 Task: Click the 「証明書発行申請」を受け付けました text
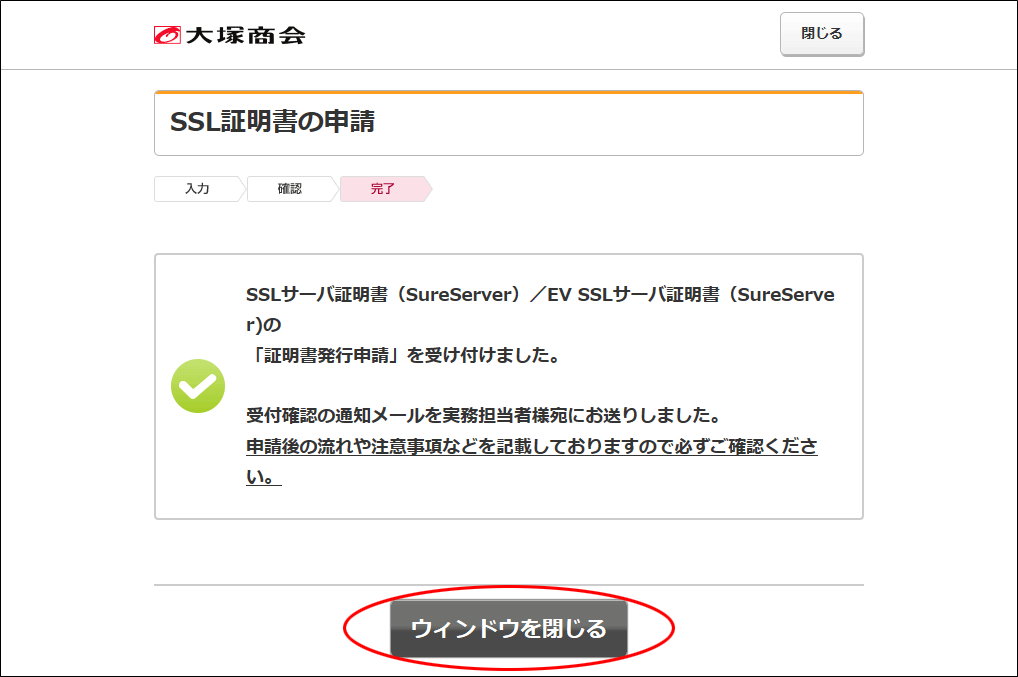coord(403,355)
